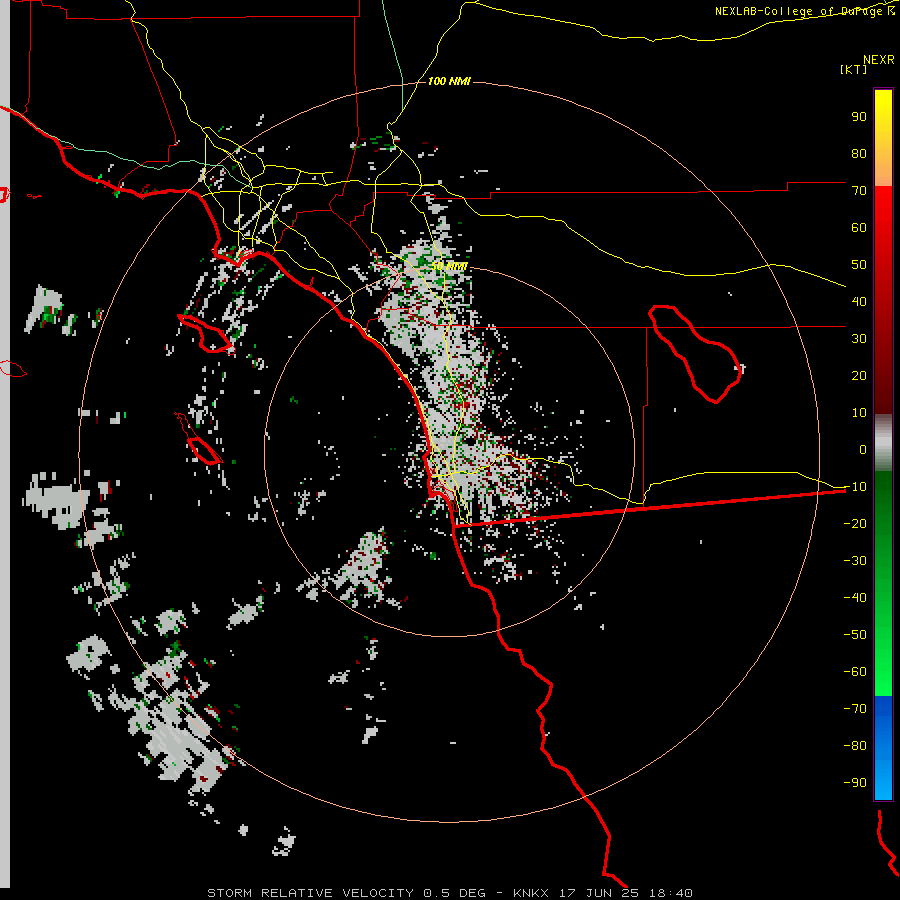Screen dimensions: 900x900
Task: Click the 50 value on velocity scale
Action: coord(859,265)
